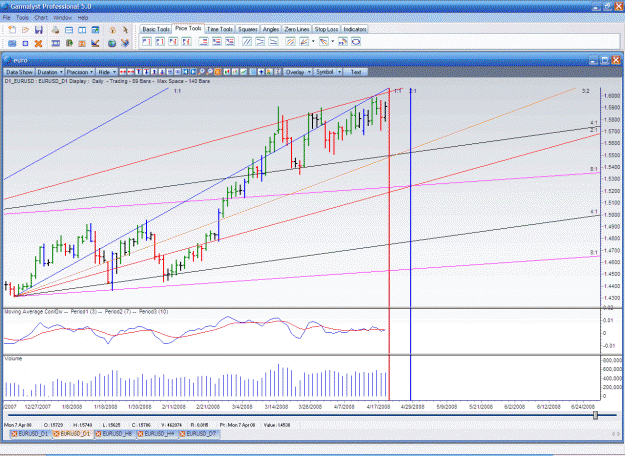This screenshot has height=456, width=625.
Task: Open the Hide dropdown
Action: (x=107, y=72)
